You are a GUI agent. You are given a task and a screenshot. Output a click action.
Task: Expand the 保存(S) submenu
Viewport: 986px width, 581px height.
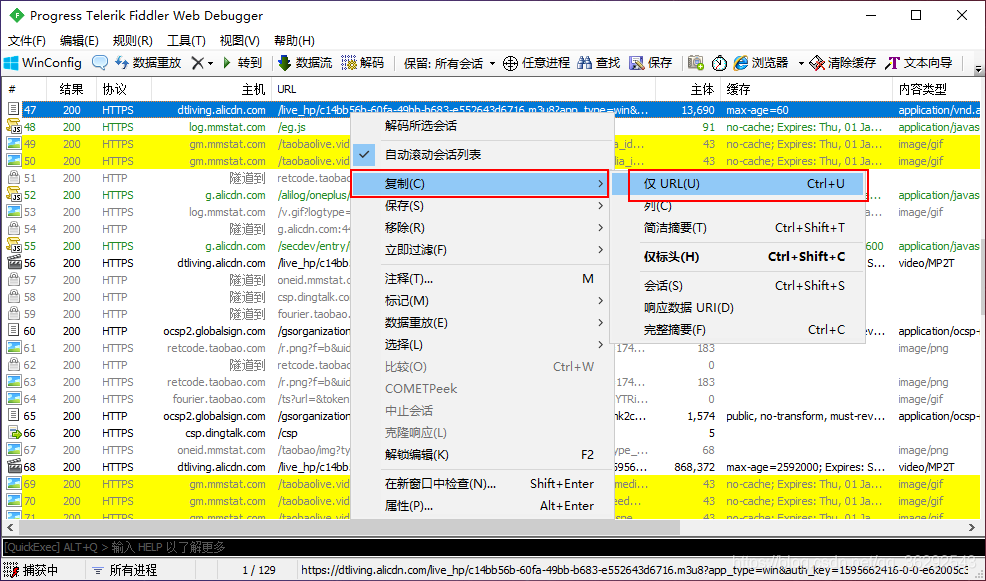coord(482,206)
